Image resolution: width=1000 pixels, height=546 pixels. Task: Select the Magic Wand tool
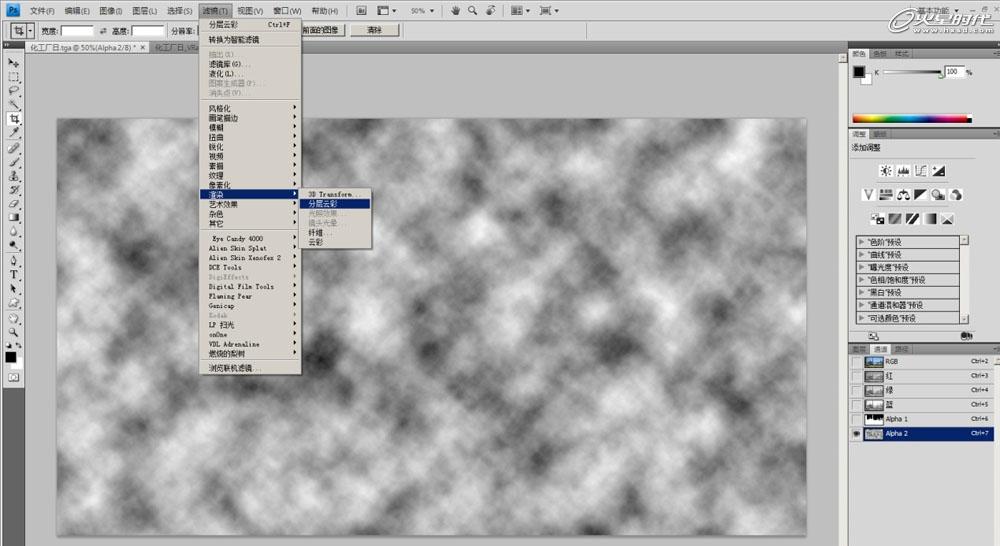[13, 105]
